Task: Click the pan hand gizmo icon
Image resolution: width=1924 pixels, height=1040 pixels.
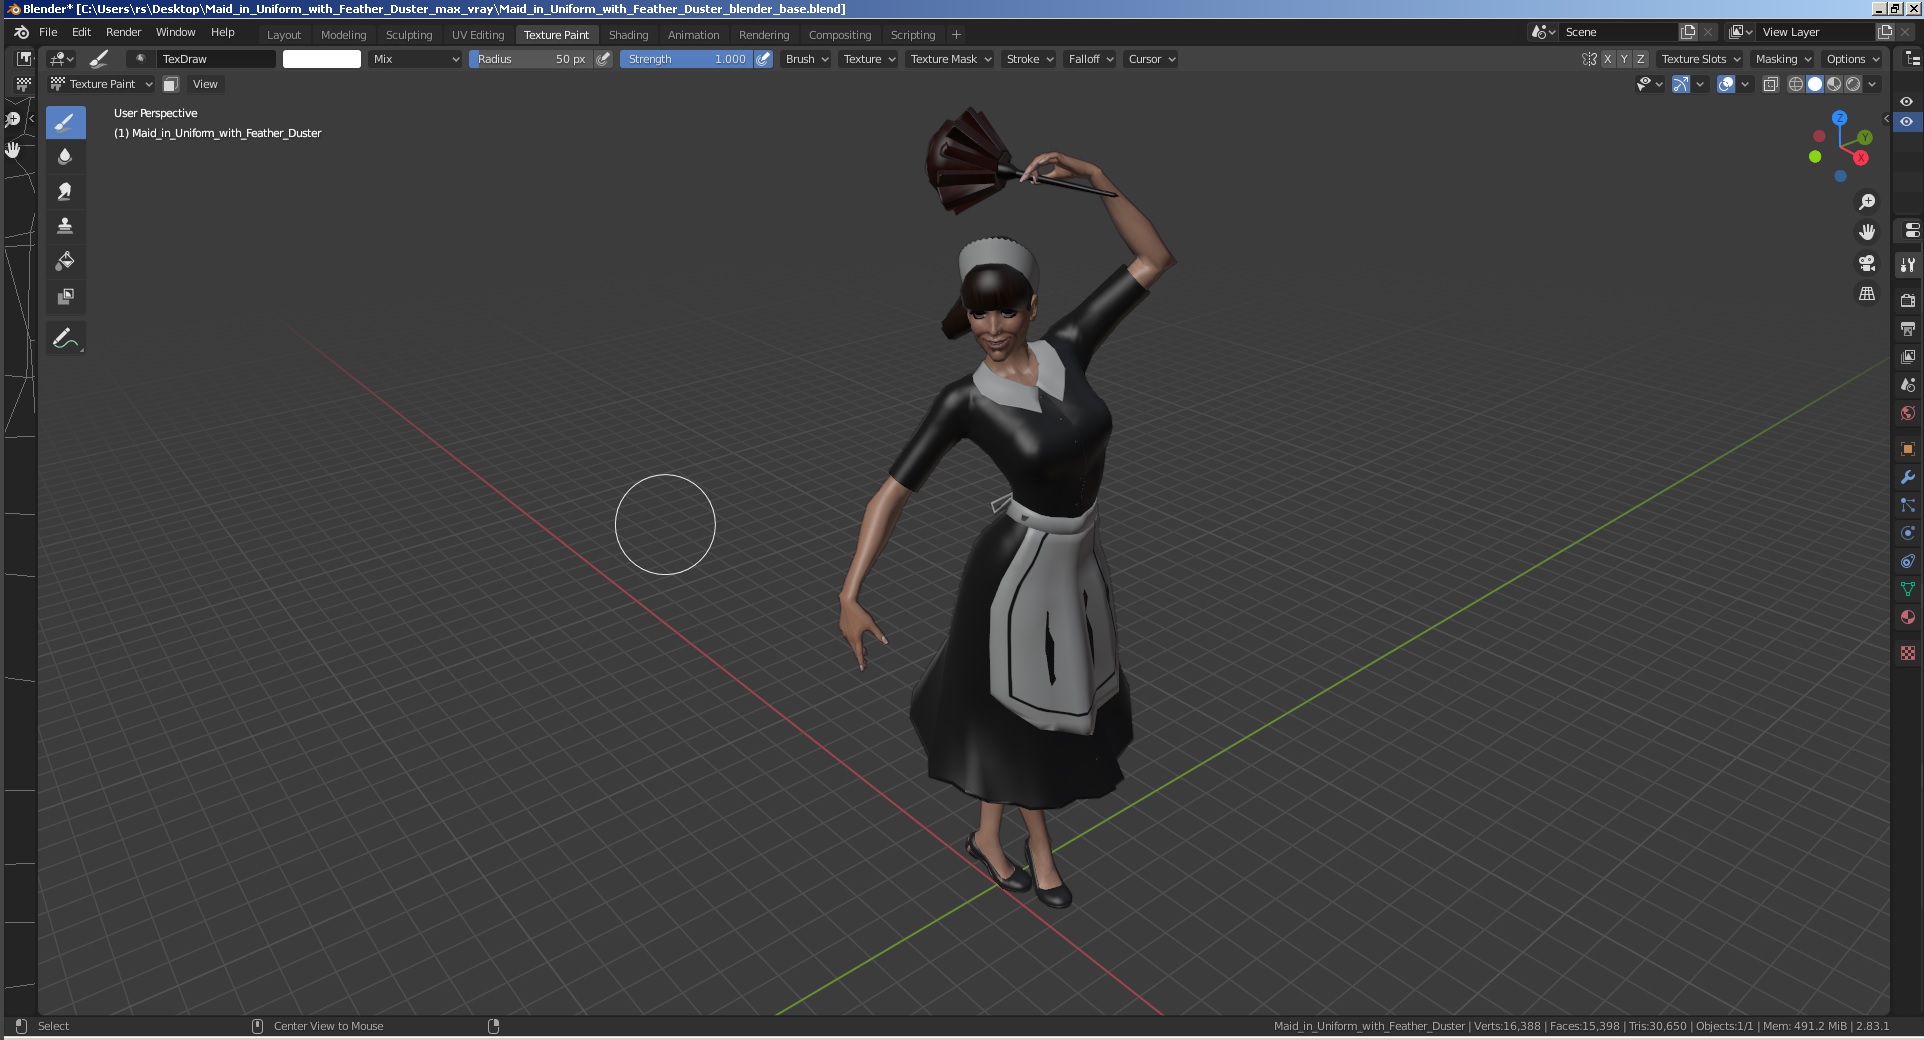Action: (x=1867, y=232)
